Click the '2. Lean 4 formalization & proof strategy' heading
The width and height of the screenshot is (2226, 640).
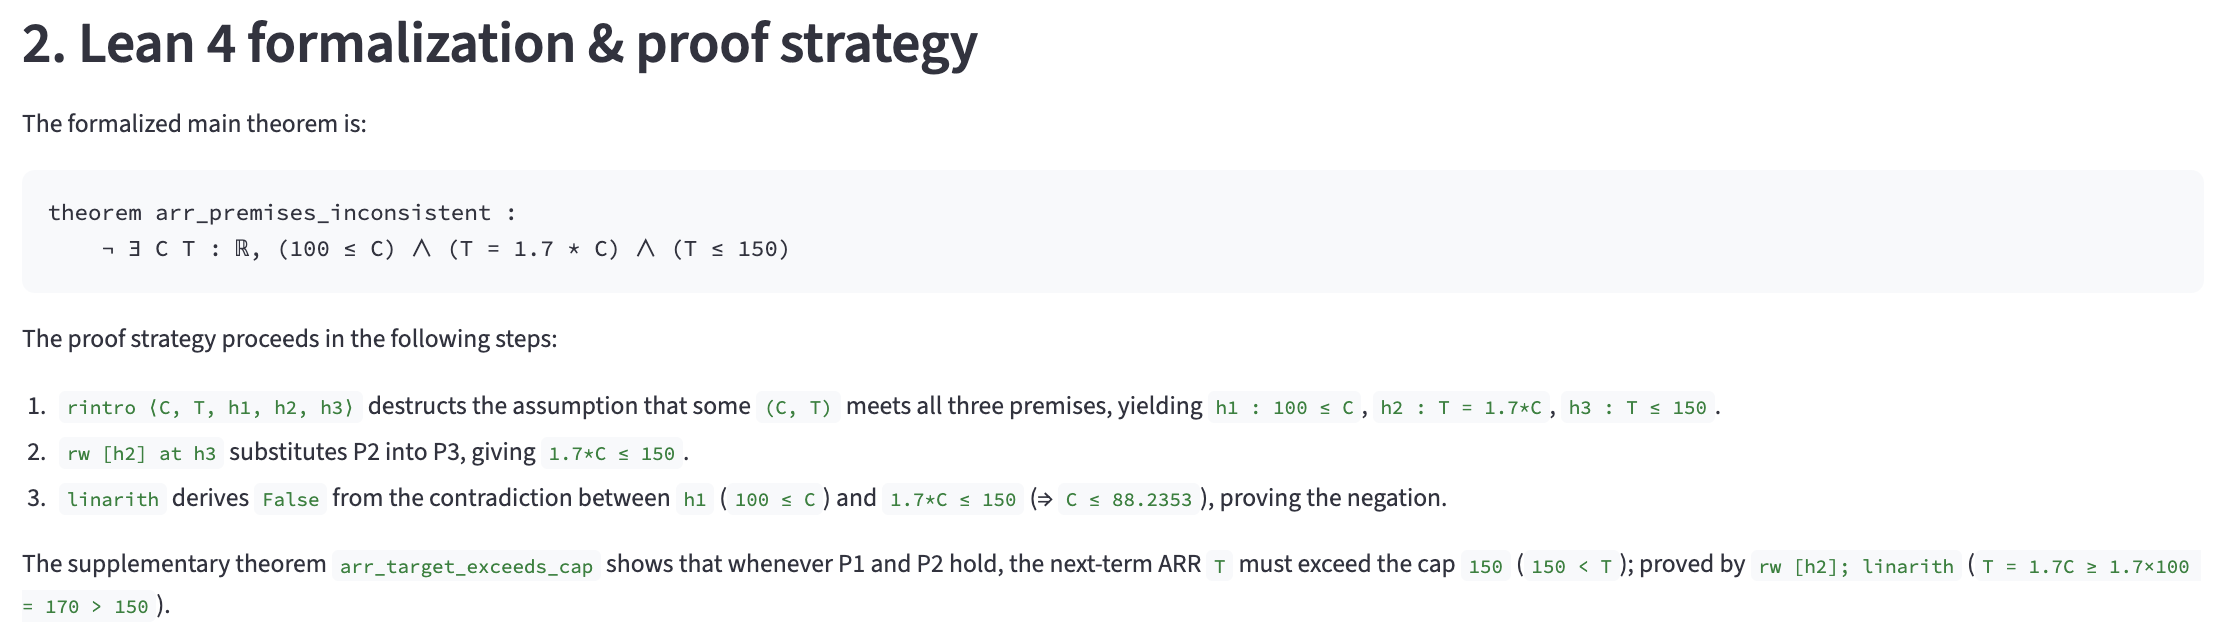(x=499, y=44)
